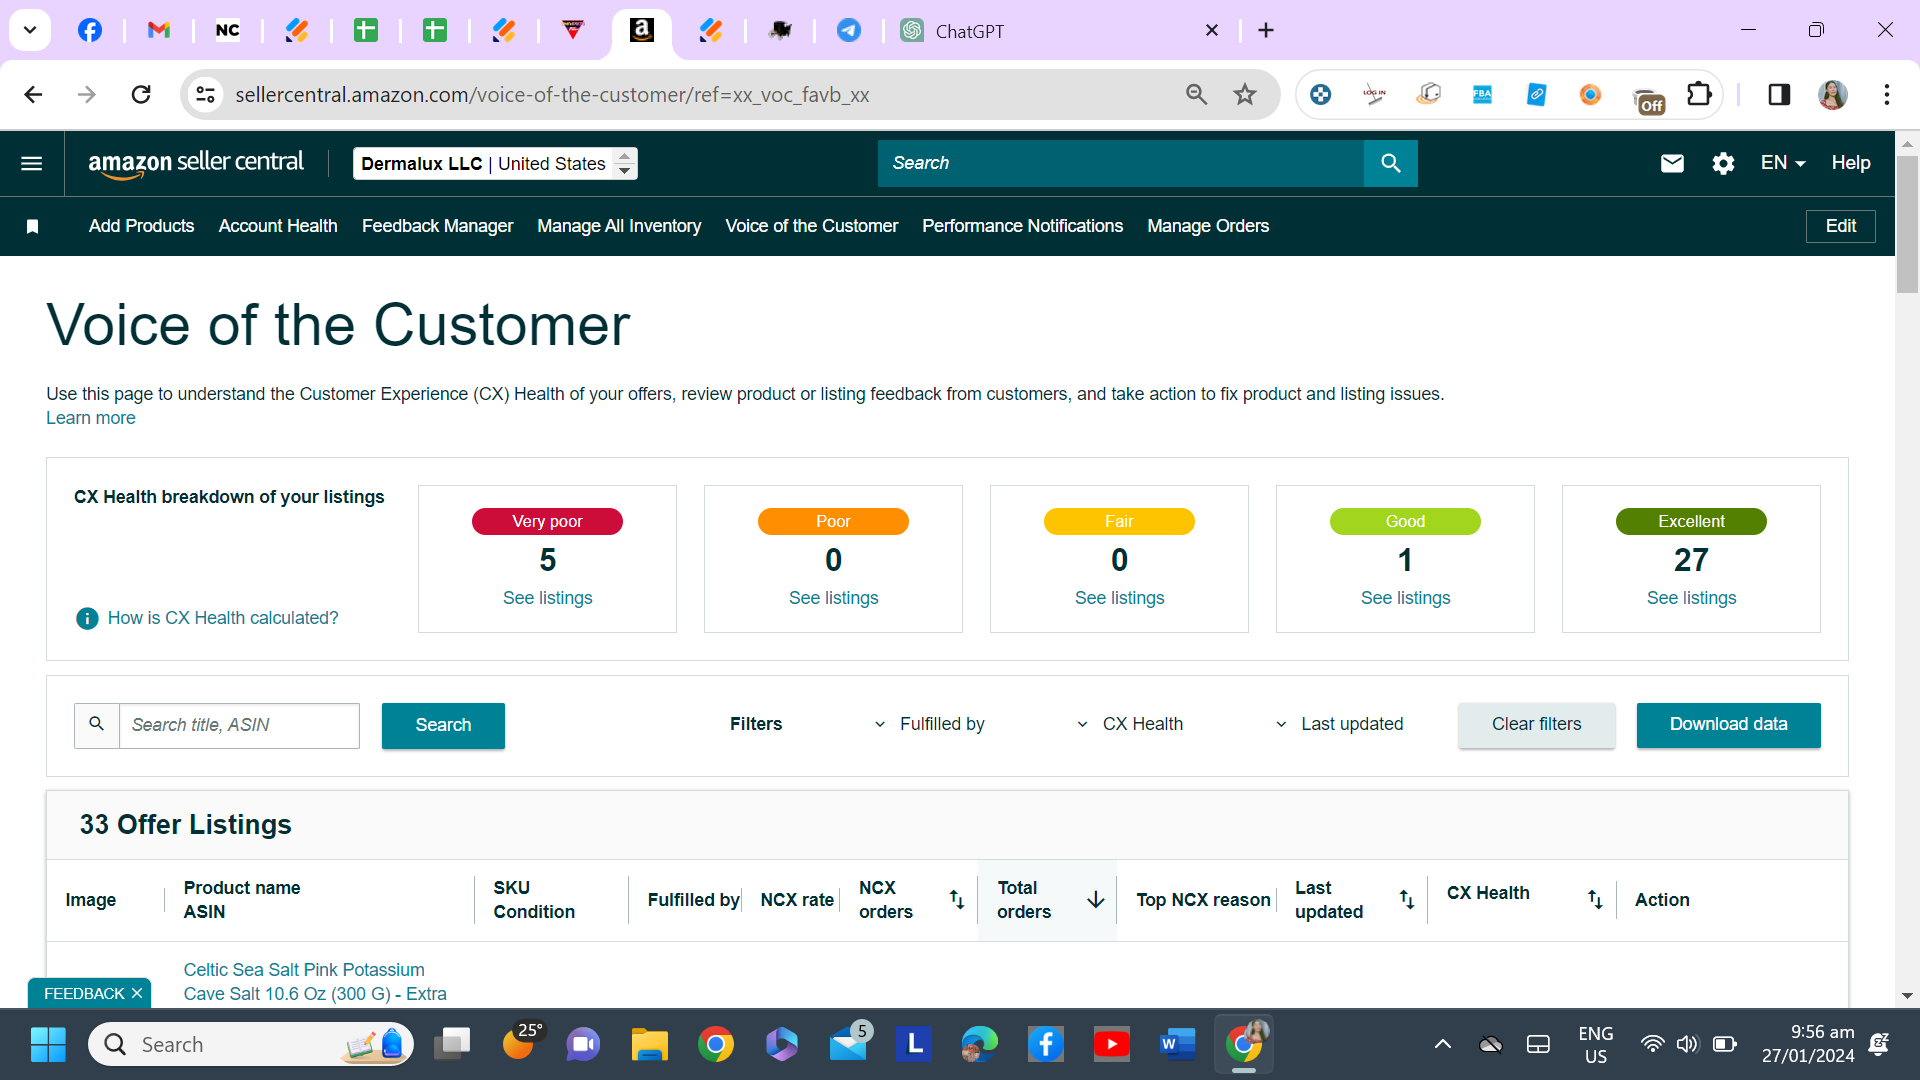Click Download data button
This screenshot has width=1920, height=1080.
pyautogui.click(x=1728, y=725)
